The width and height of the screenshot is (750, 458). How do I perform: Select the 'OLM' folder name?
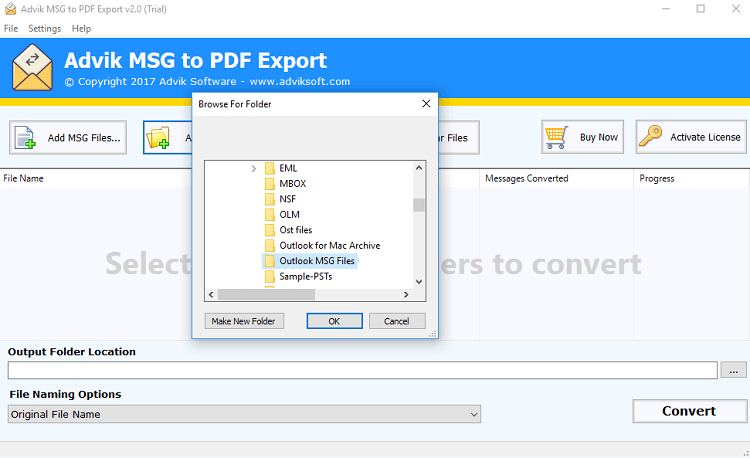pyautogui.click(x=289, y=215)
